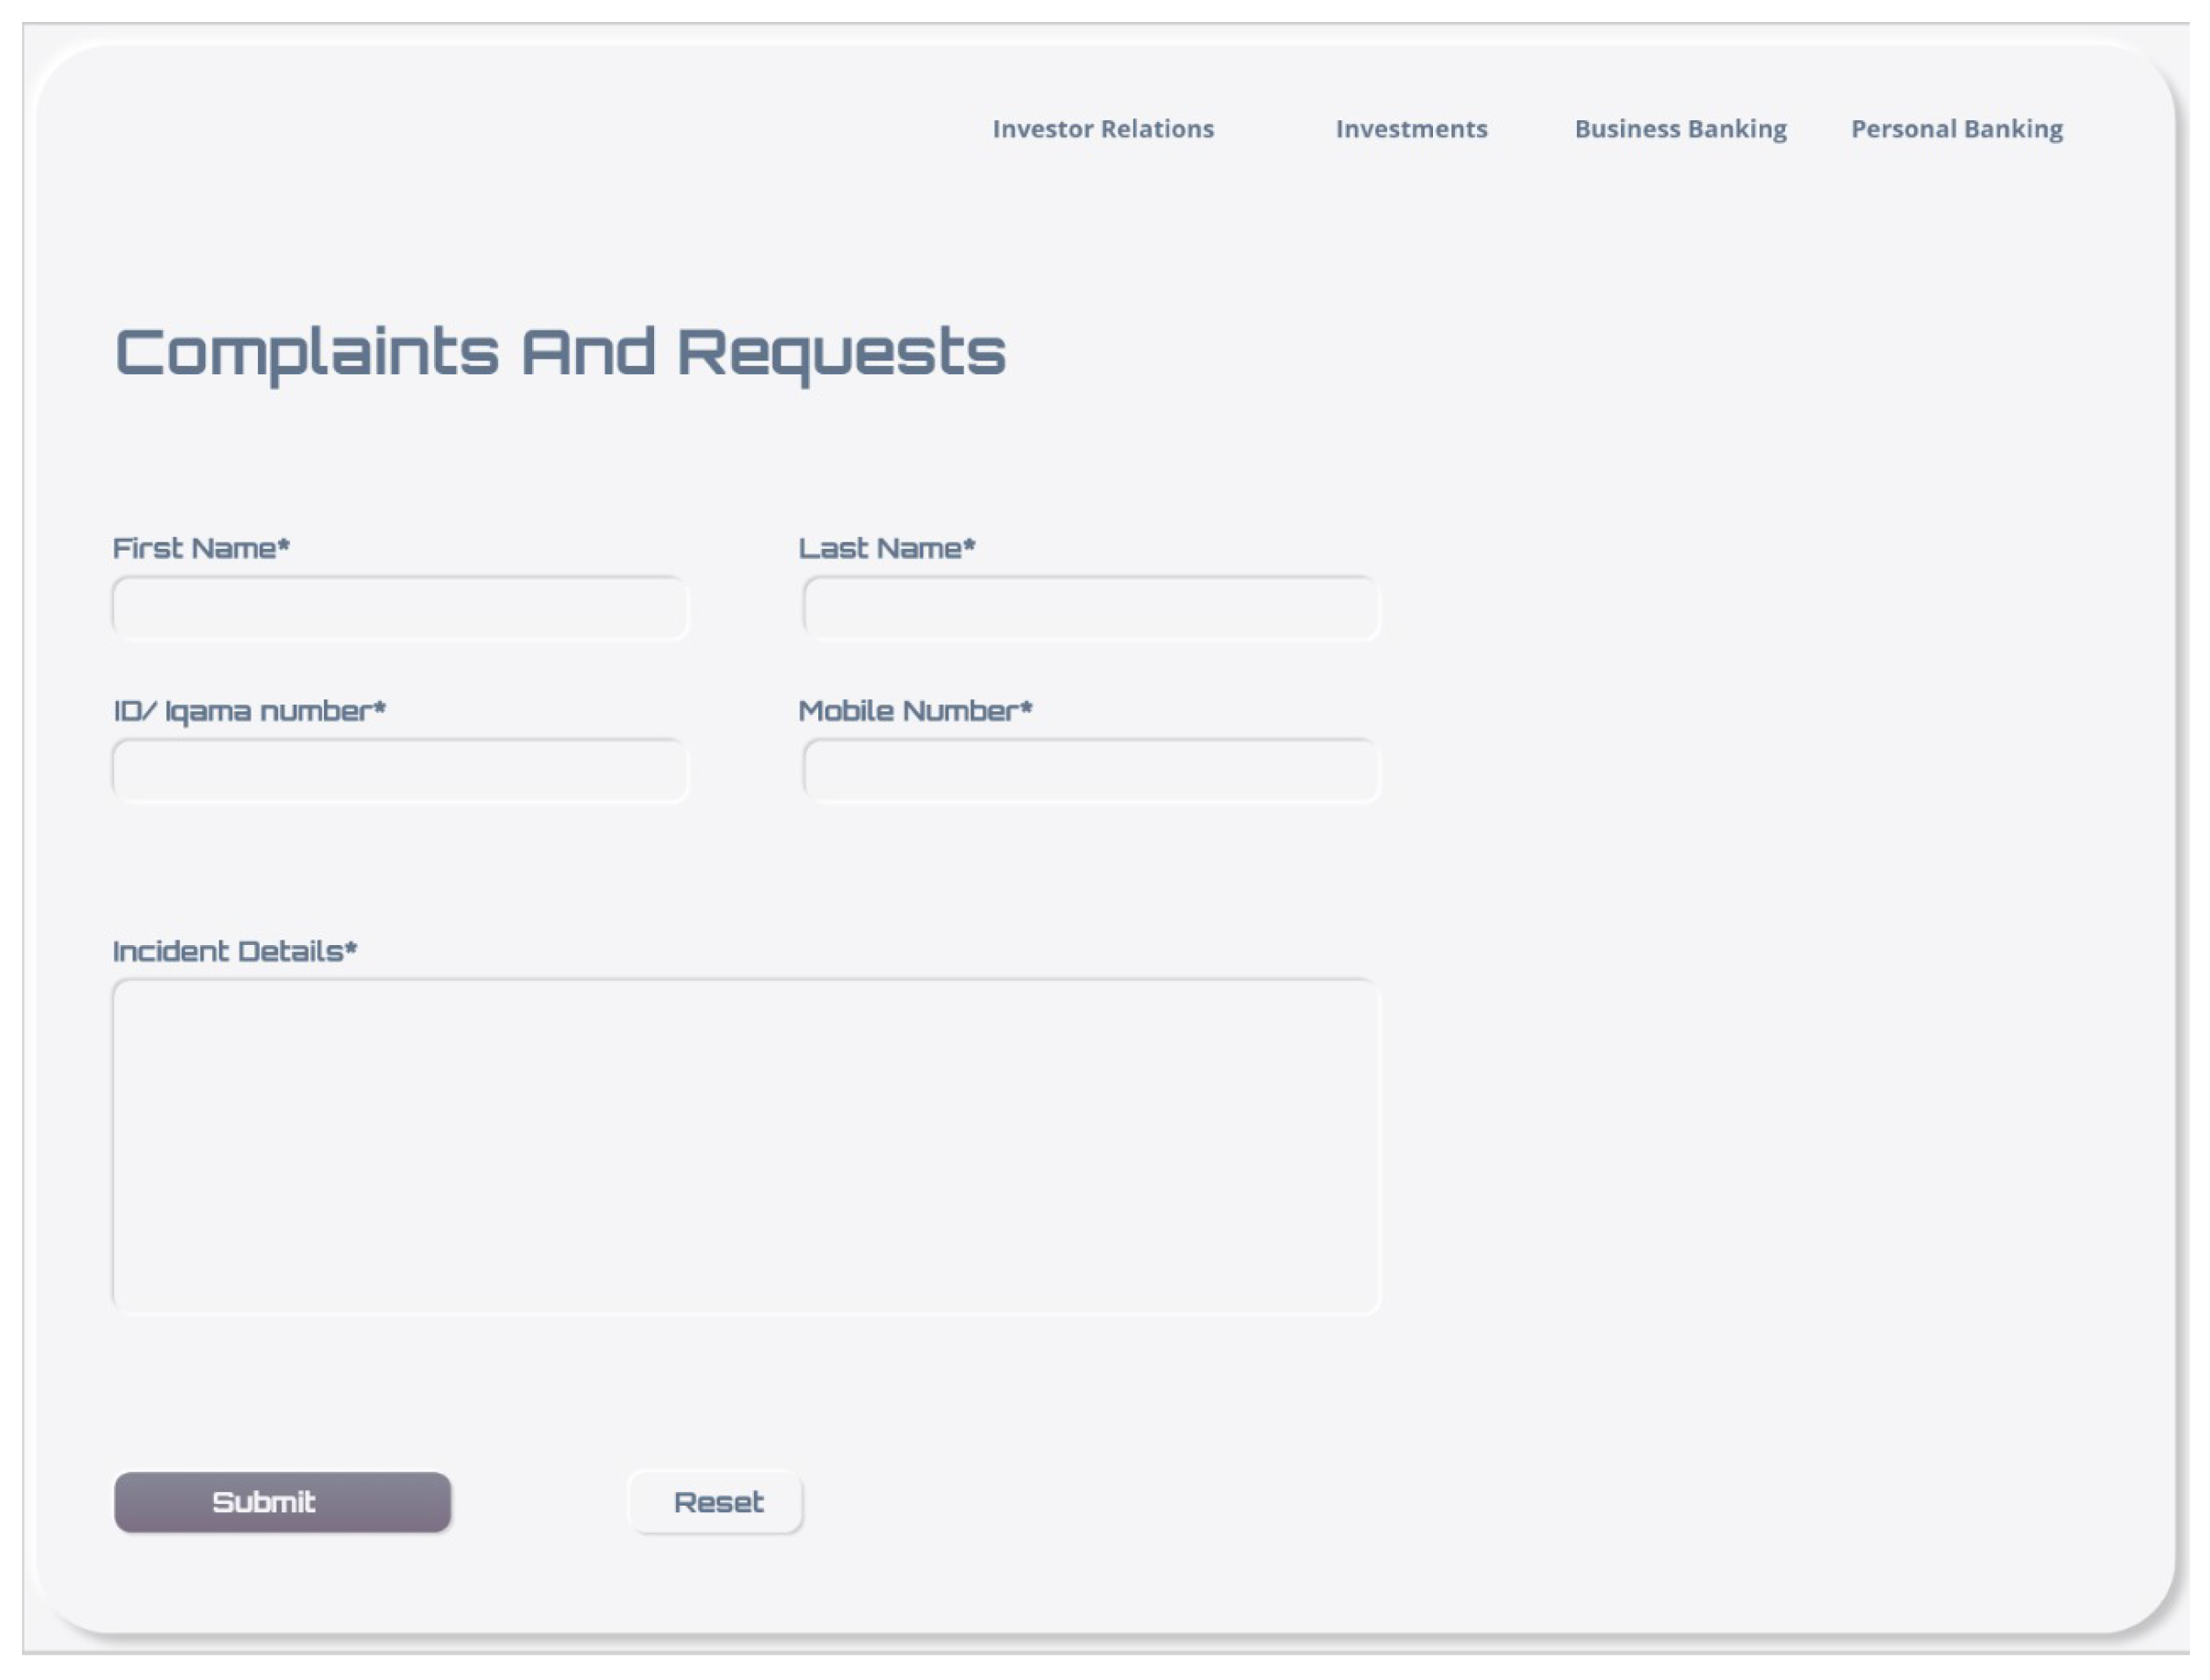Select Business Banking in the navigation
The height and width of the screenshot is (1680, 2210).
(1680, 129)
